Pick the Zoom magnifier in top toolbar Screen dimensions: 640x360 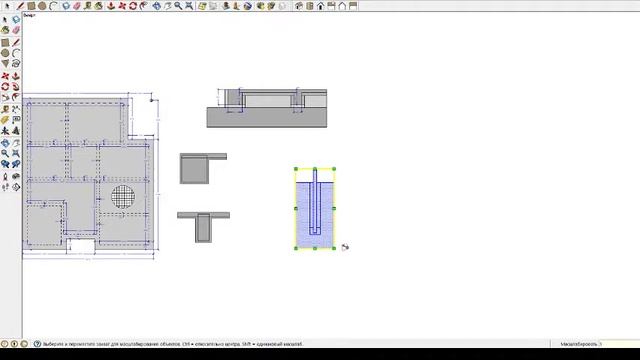pos(178,6)
